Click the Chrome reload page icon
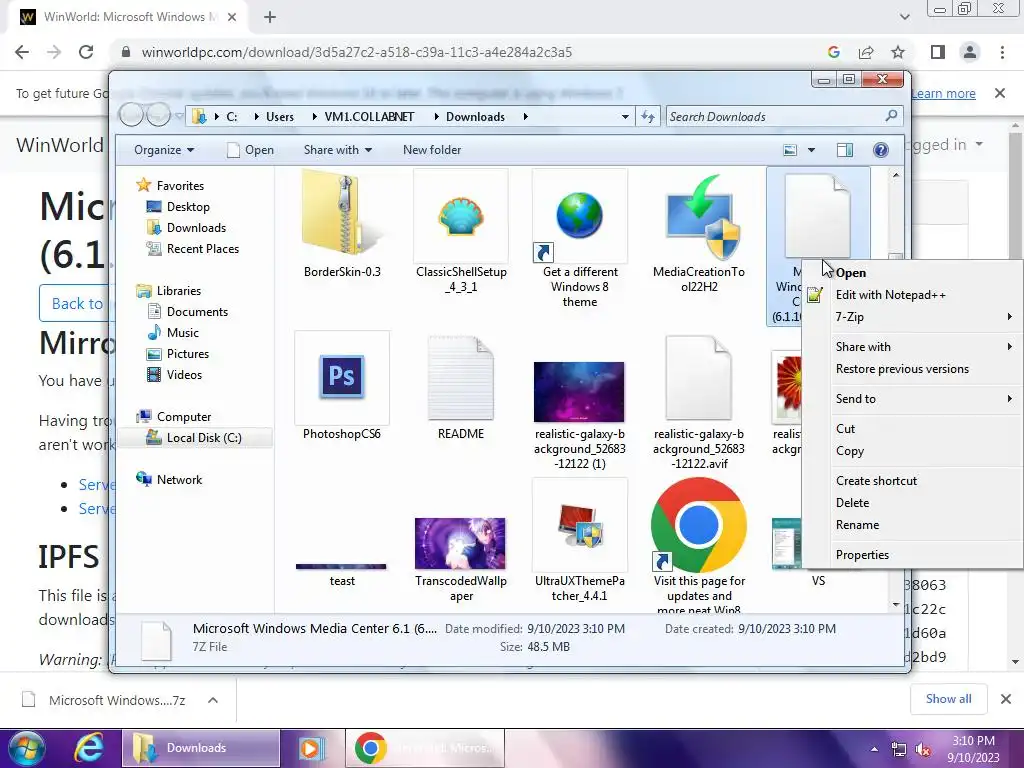The width and height of the screenshot is (1024, 768). 86,52
